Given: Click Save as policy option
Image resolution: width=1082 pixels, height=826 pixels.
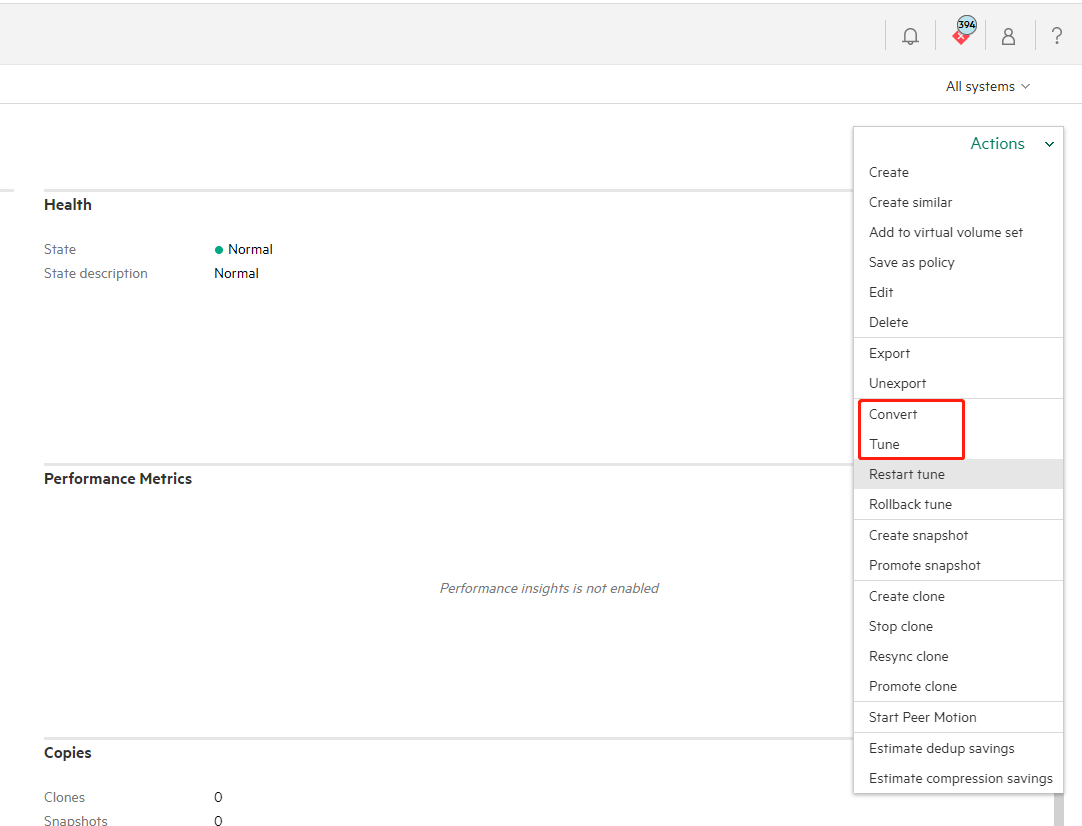Looking at the screenshot, I should (911, 262).
